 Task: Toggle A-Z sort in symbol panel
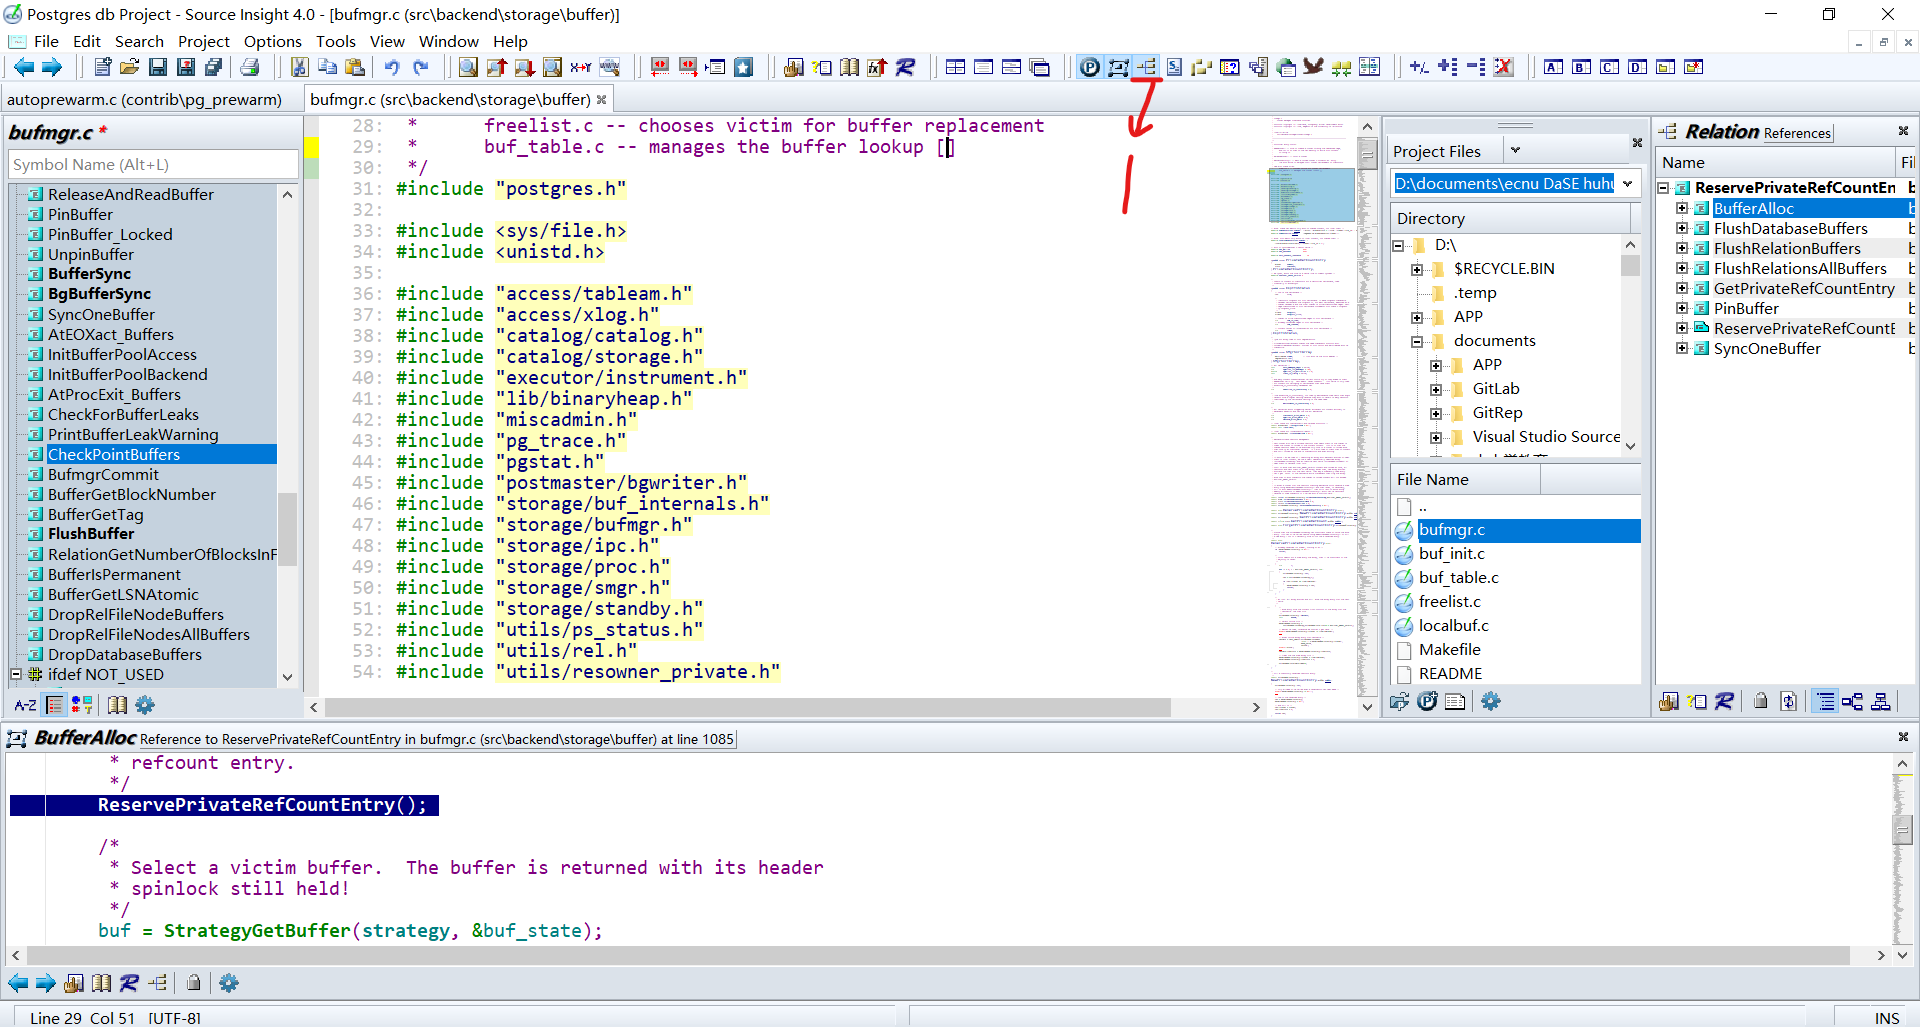pos(25,705)
